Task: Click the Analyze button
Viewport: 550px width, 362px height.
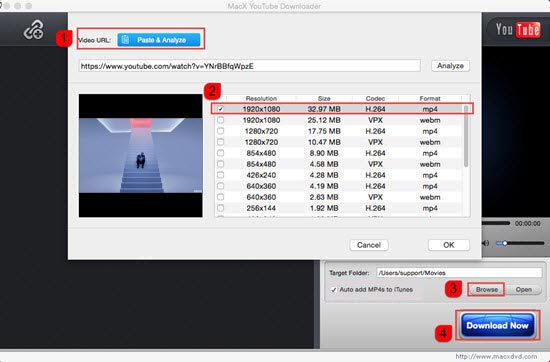Action: click(x=450, y=66)
